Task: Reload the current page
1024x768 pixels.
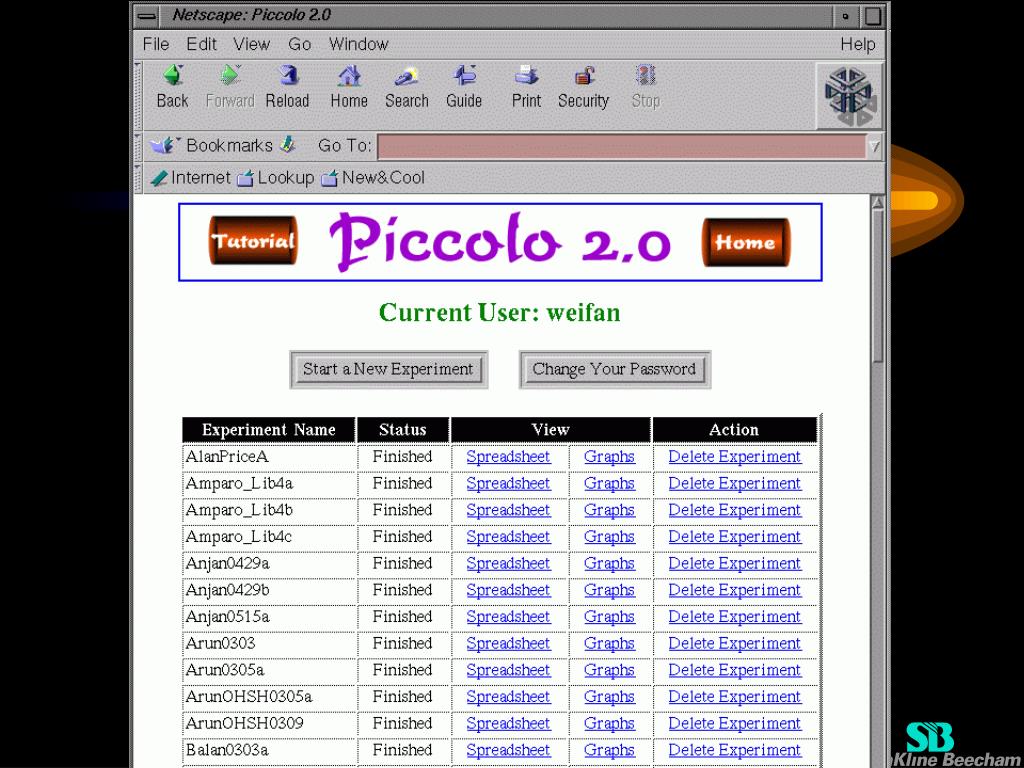Action: 287,87
